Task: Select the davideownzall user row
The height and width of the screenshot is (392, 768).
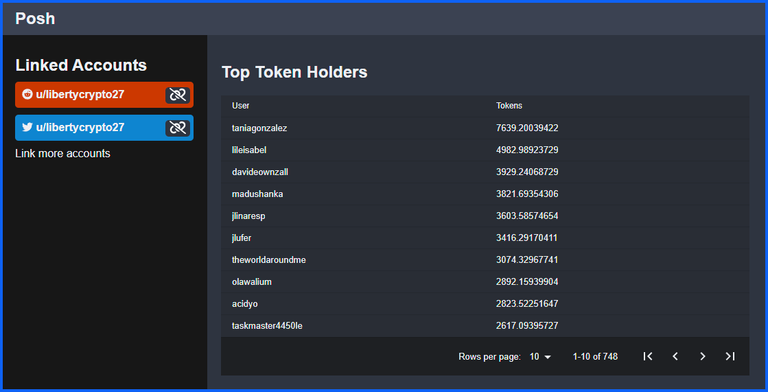Action: point(485,172)
